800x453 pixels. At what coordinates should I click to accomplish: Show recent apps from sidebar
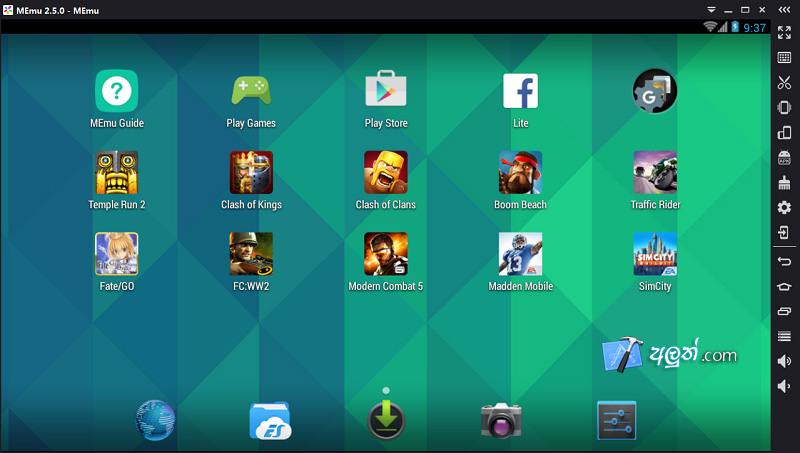784,311
